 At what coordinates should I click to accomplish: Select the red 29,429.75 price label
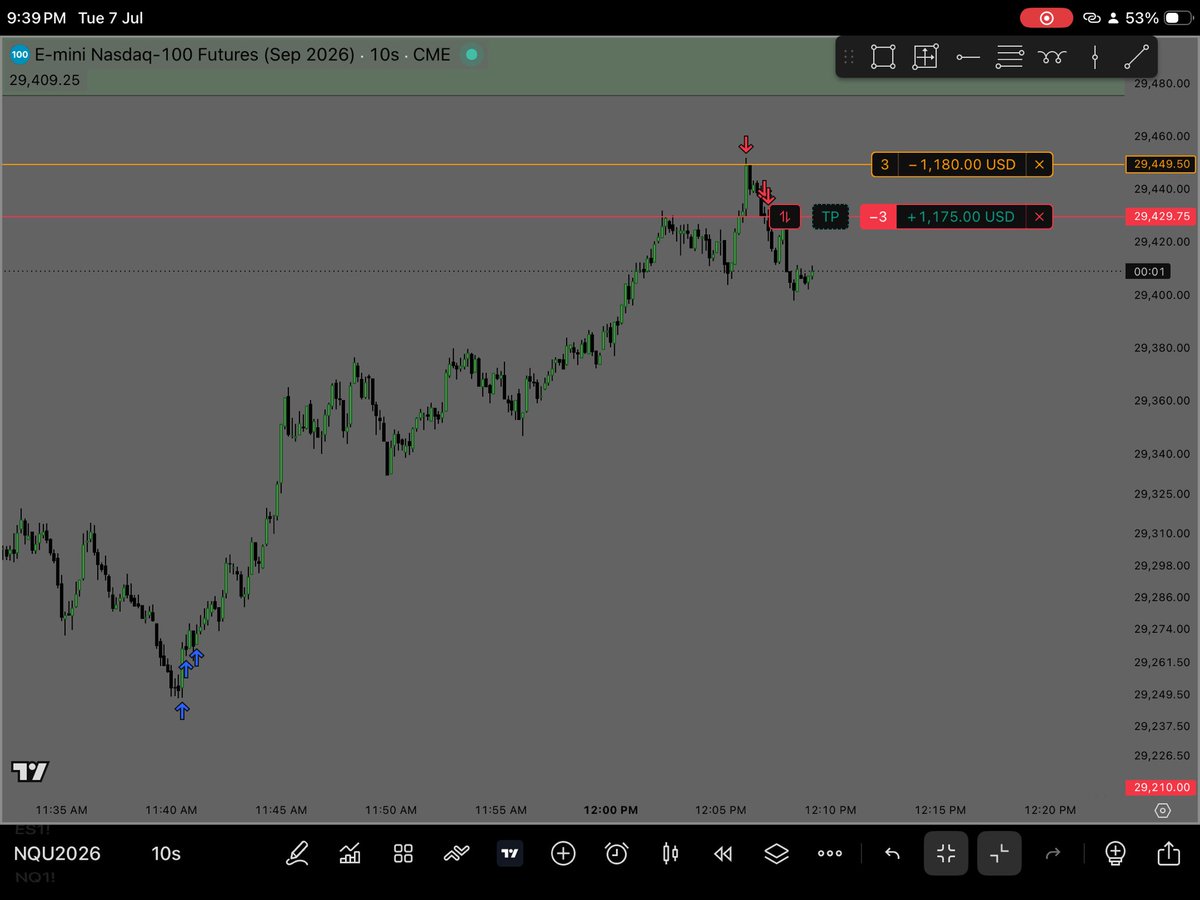tap(1159, 217)
